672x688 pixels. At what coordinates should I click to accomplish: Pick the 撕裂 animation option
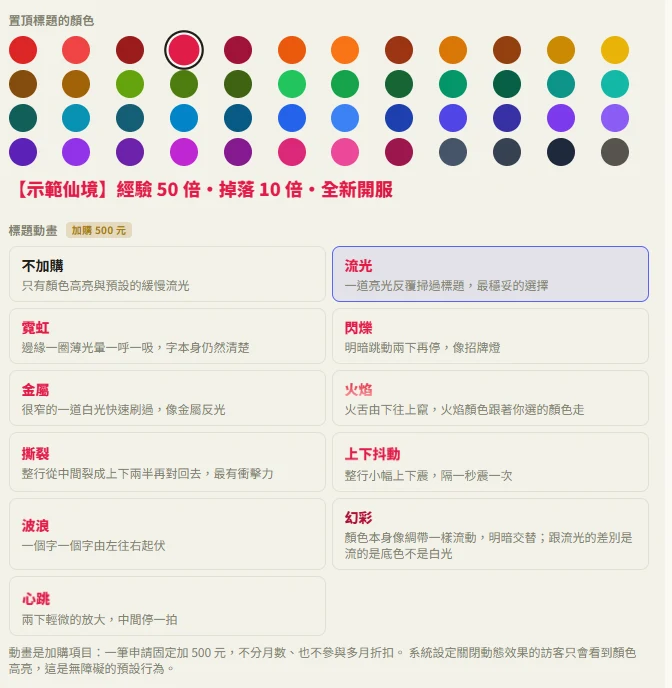(x=167, y=462)
